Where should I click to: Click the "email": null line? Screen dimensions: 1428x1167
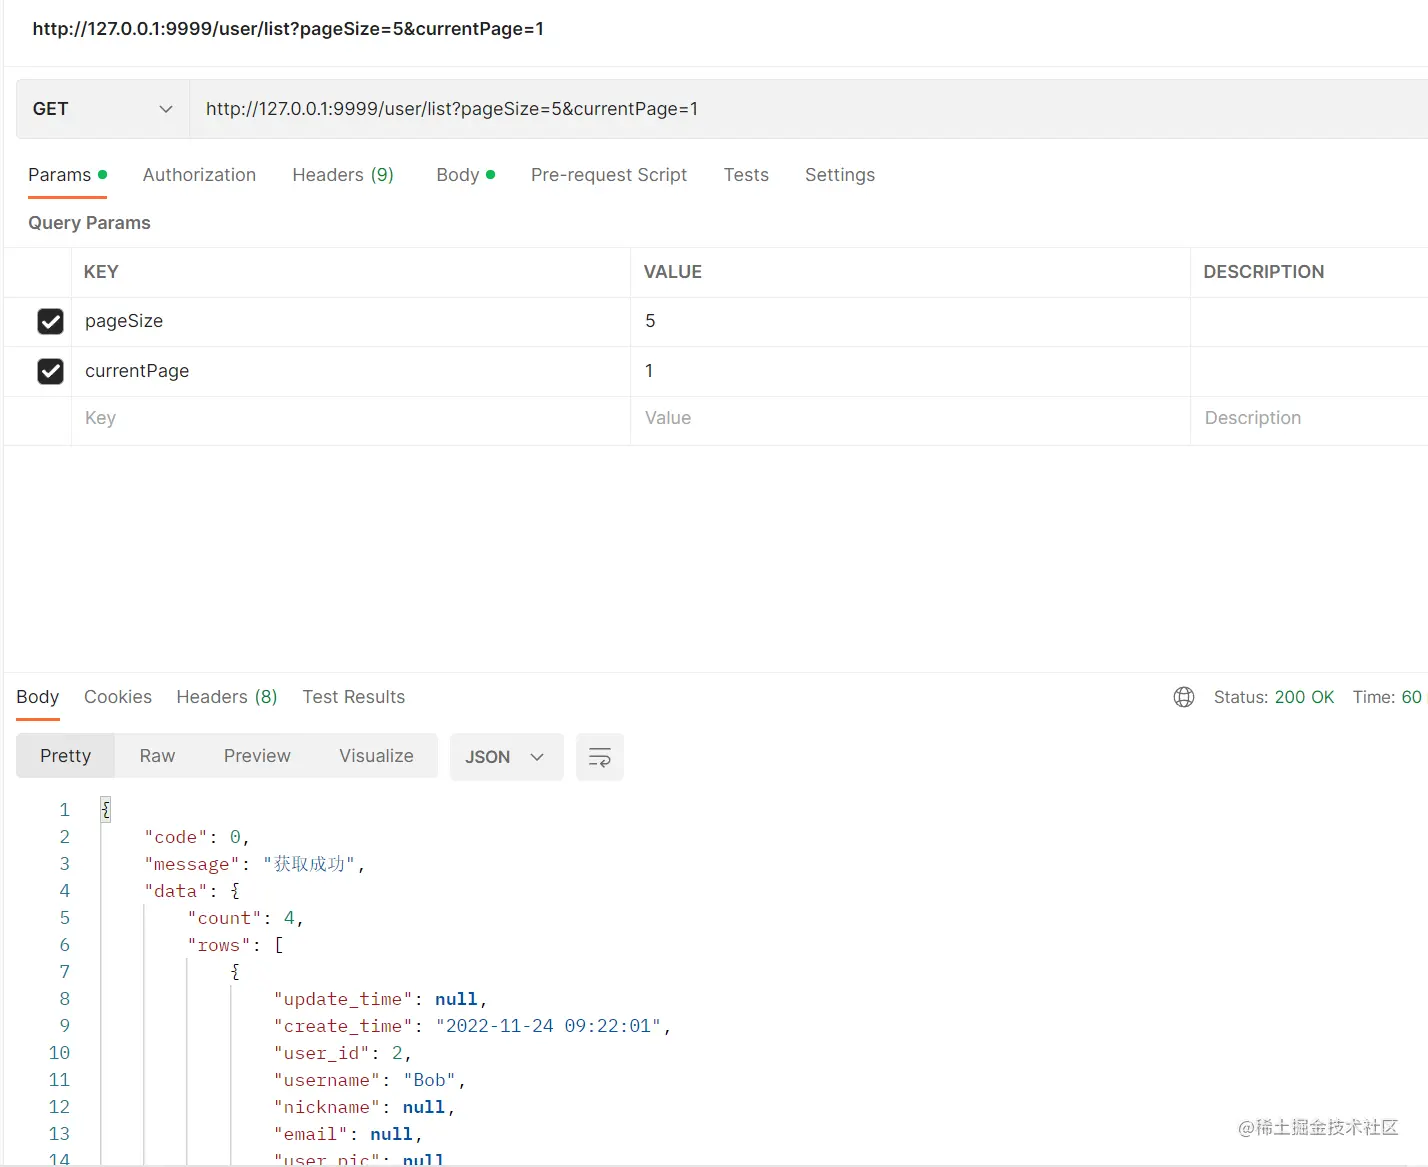coord(348,1134)
